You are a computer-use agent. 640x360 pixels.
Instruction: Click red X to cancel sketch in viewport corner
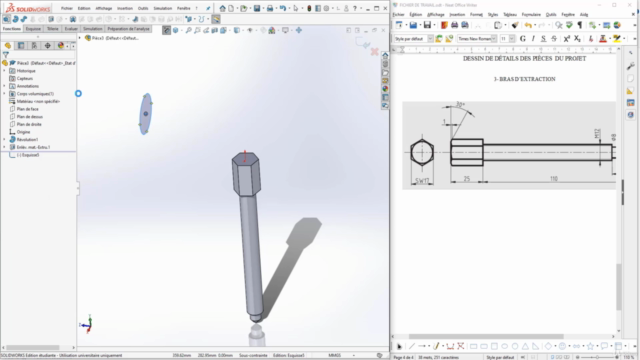pos(374,52)
